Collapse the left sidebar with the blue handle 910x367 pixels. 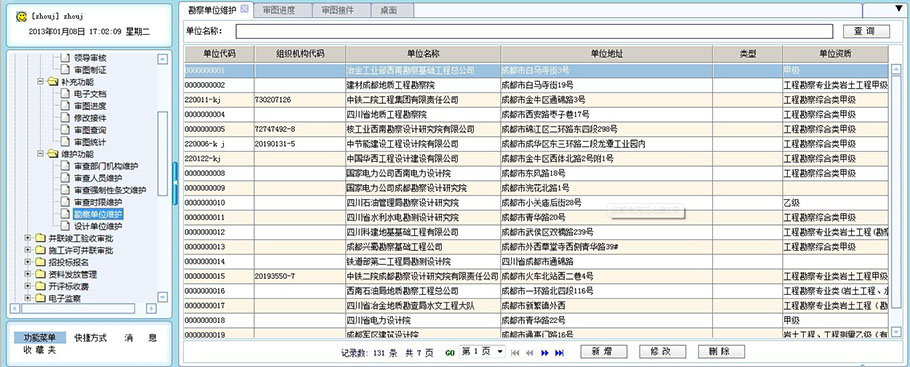click(175, 184)
